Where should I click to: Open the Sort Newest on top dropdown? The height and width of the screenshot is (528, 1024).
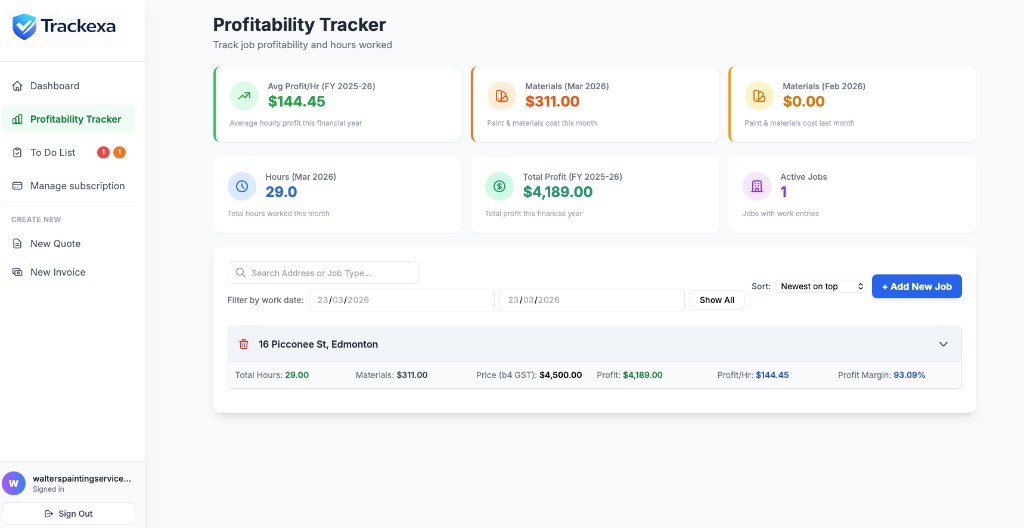coord(821,286)
